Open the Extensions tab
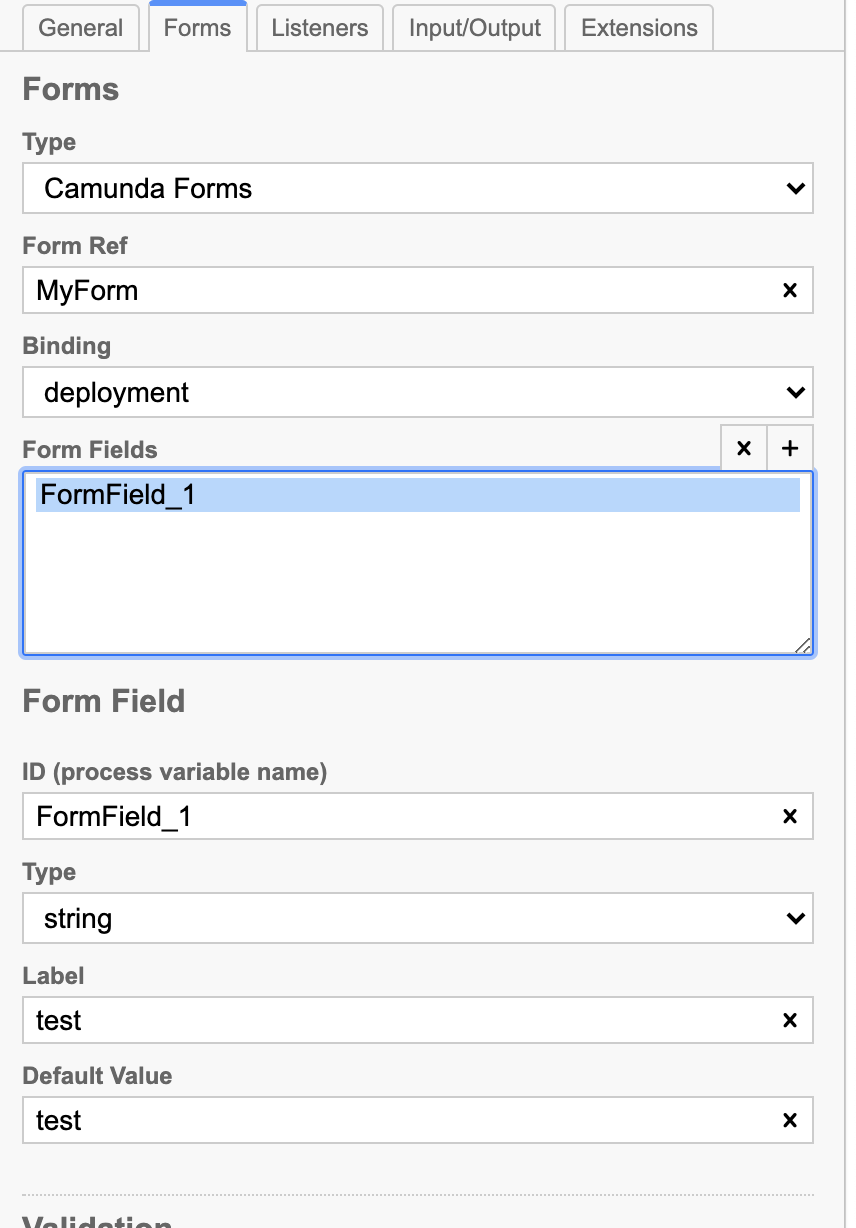Screen dimensions: 856x1228 tap(639, 28)
